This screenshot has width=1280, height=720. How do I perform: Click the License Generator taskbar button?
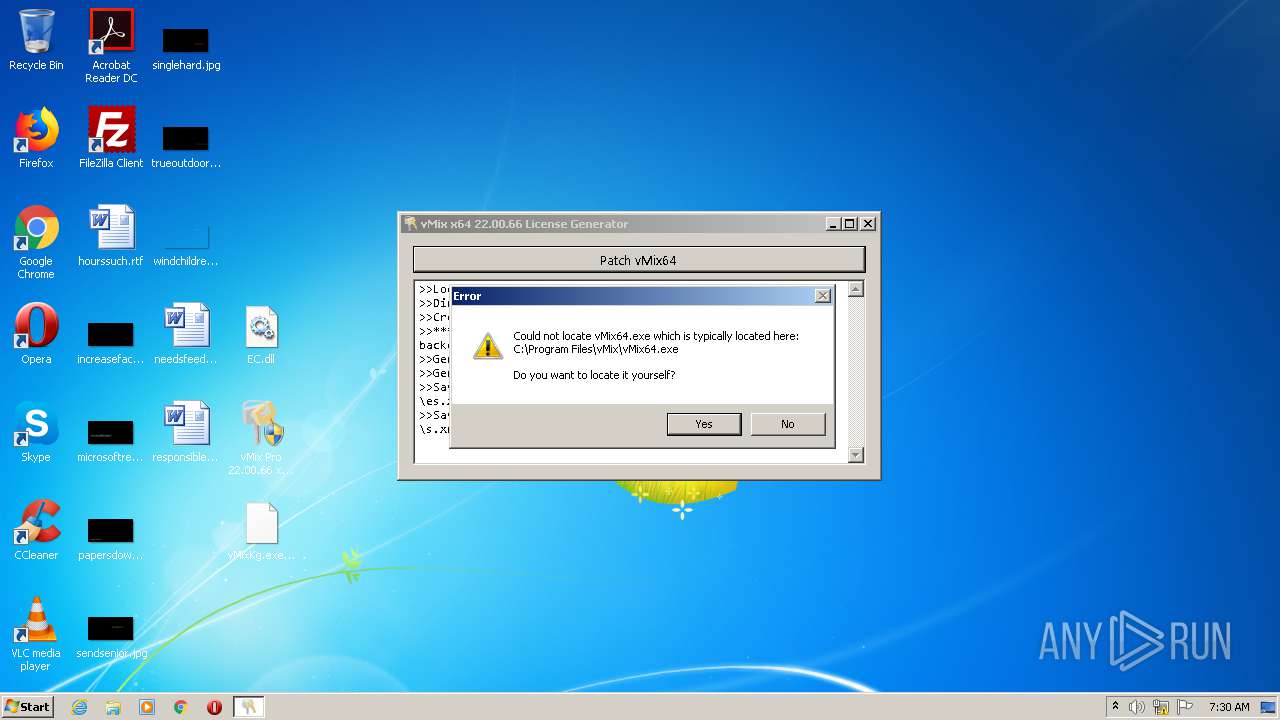[x=248, y=707]
